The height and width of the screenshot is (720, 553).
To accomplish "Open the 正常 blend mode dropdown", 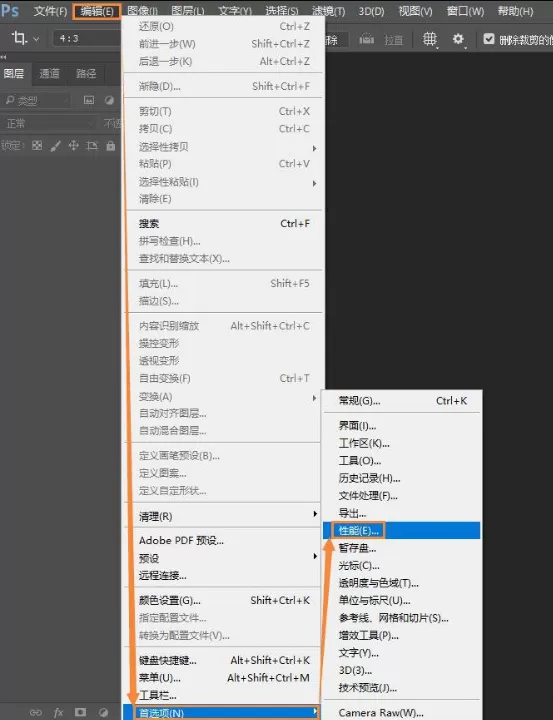I will tap(49, 123).
